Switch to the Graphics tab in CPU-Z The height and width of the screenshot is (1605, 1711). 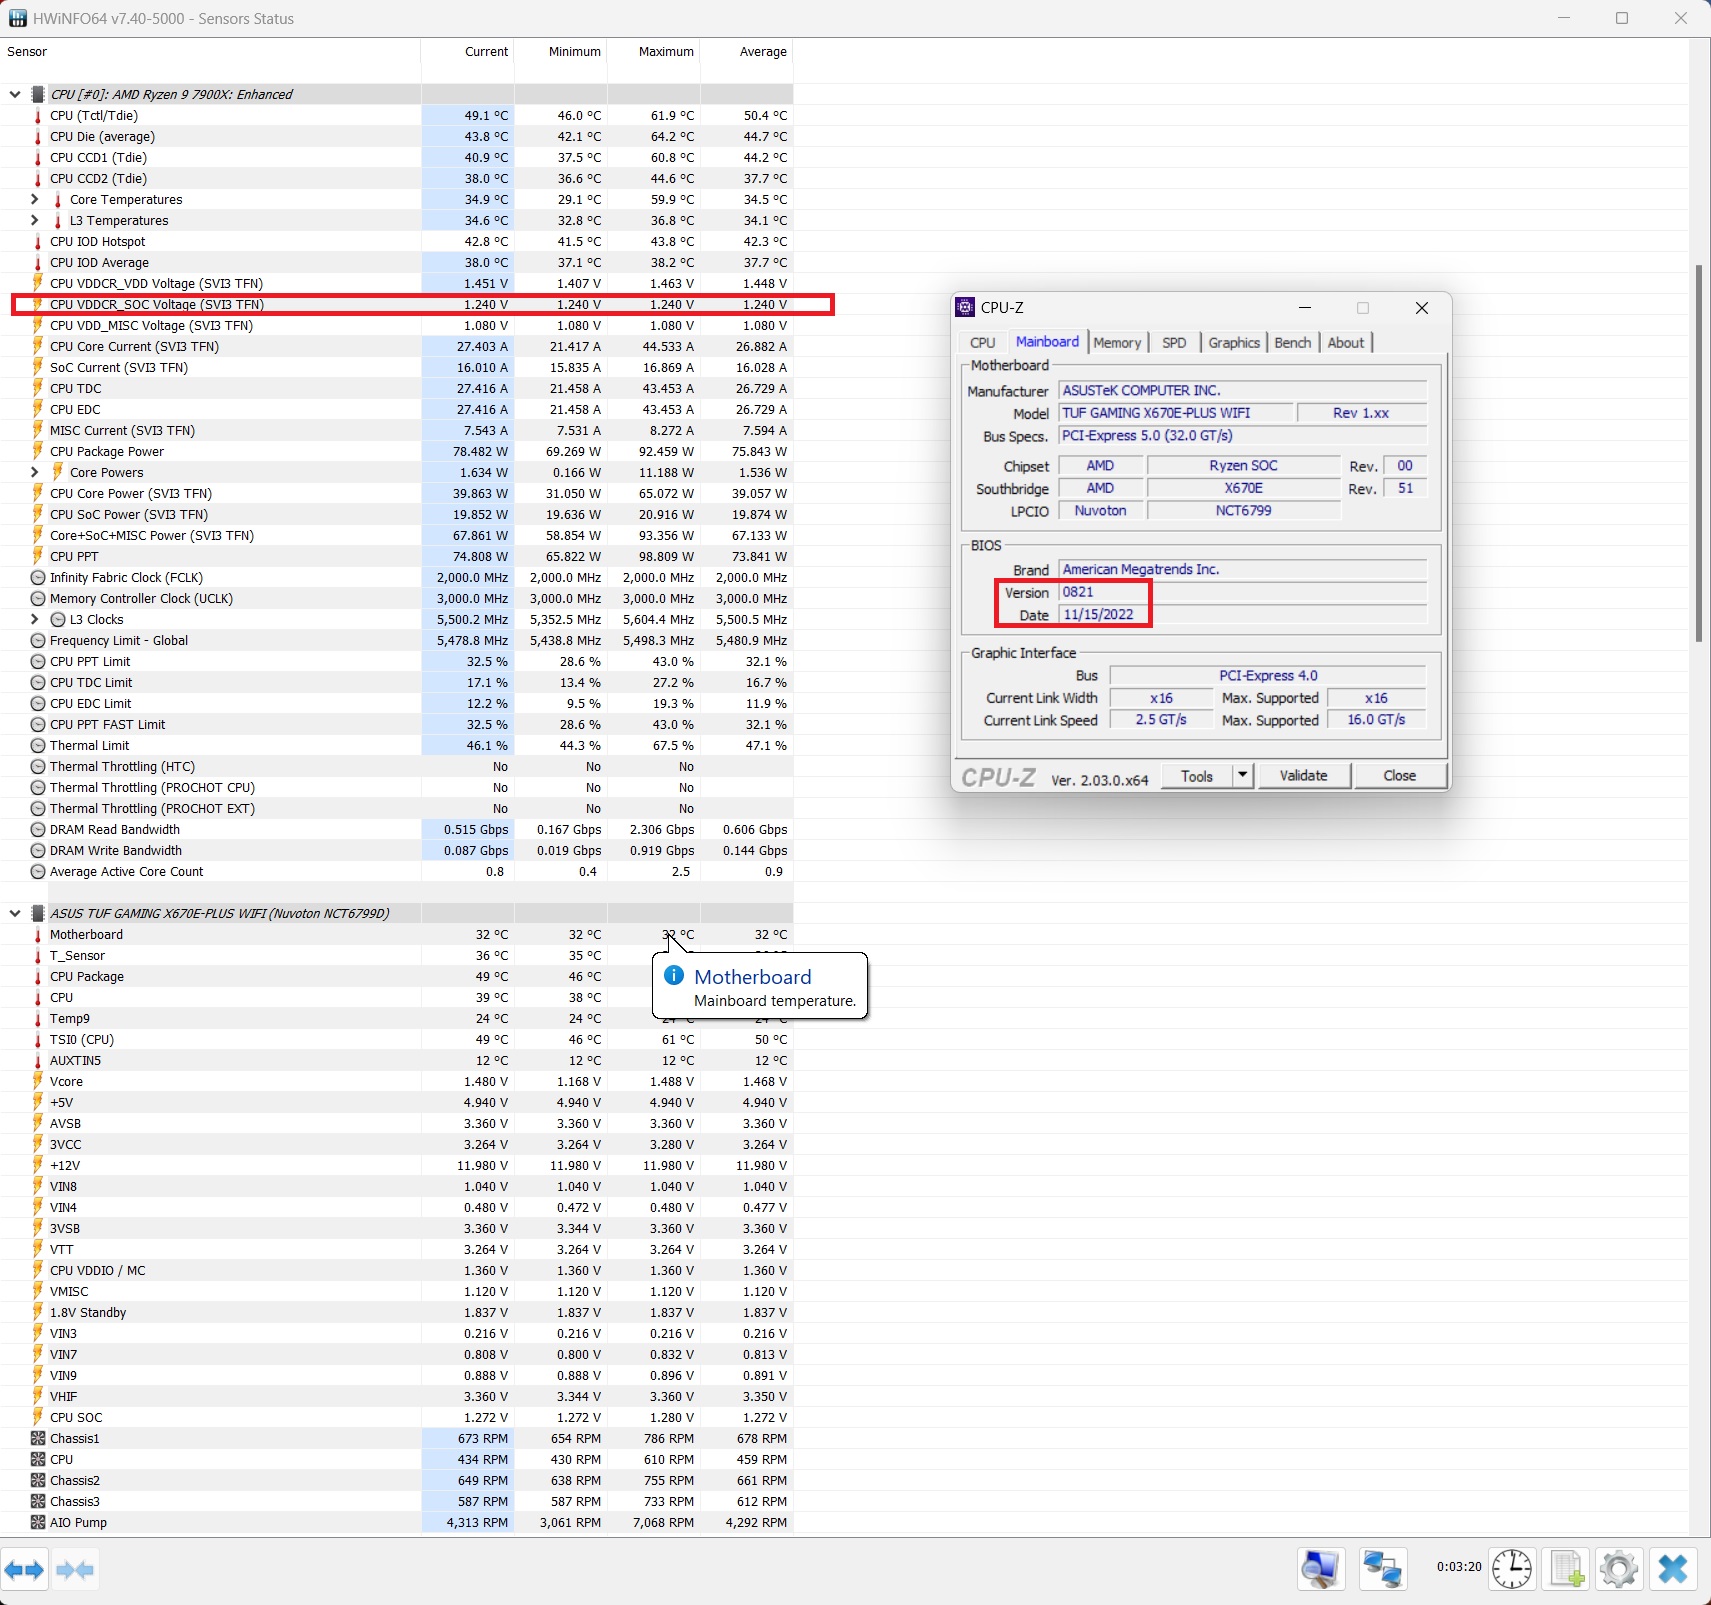coord(1234,342)
